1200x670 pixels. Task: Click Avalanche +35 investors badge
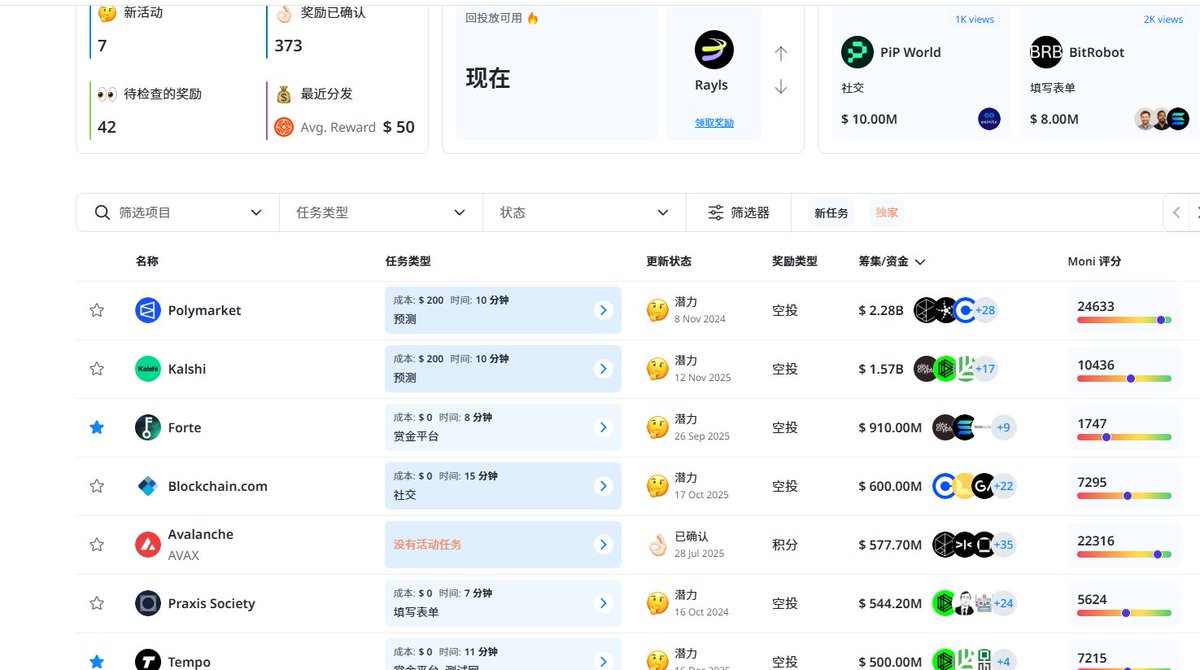1003,545
